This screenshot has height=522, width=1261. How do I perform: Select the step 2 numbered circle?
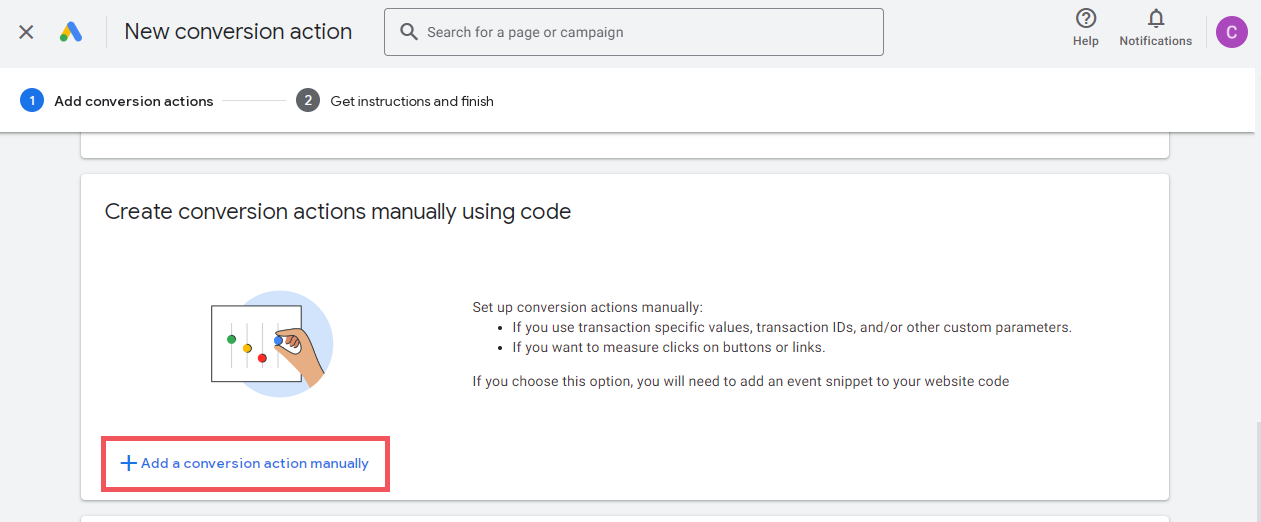[308, 100]
